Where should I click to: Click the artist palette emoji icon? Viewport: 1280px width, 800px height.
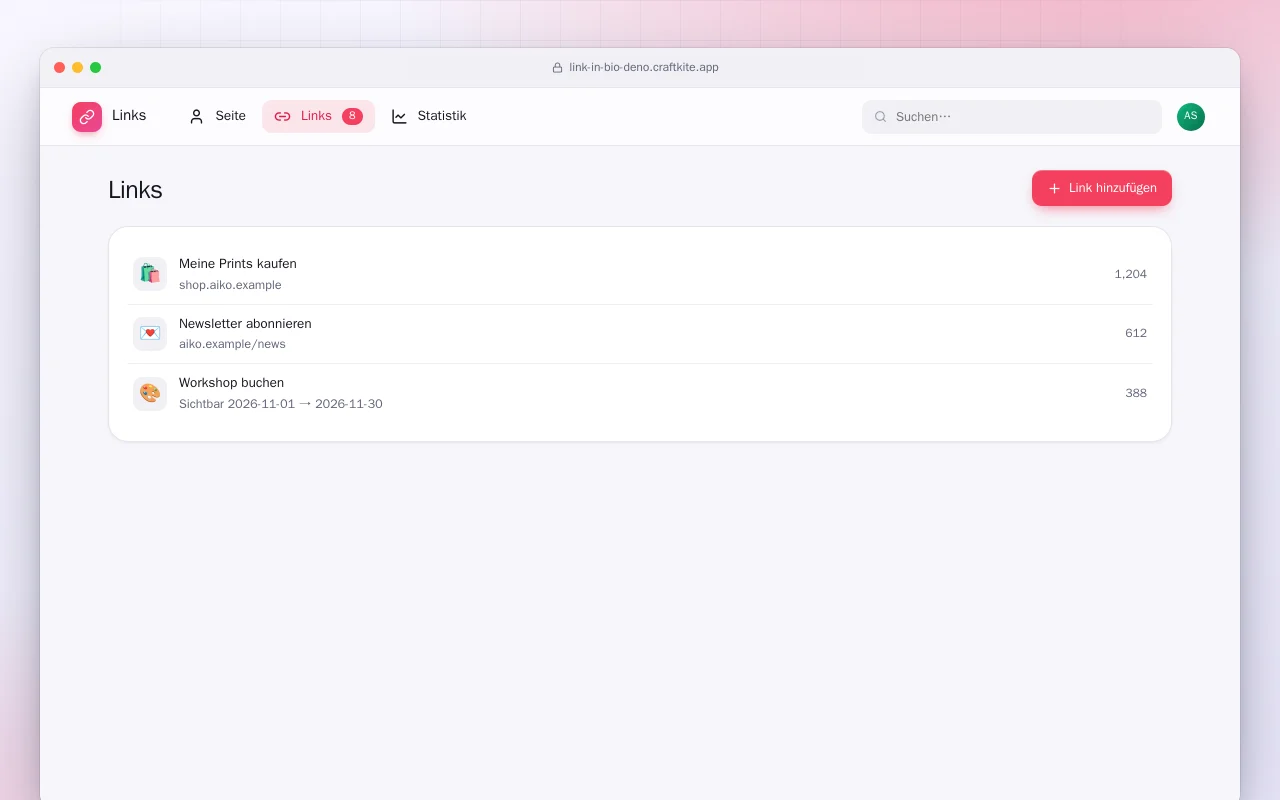coord(150,393)
